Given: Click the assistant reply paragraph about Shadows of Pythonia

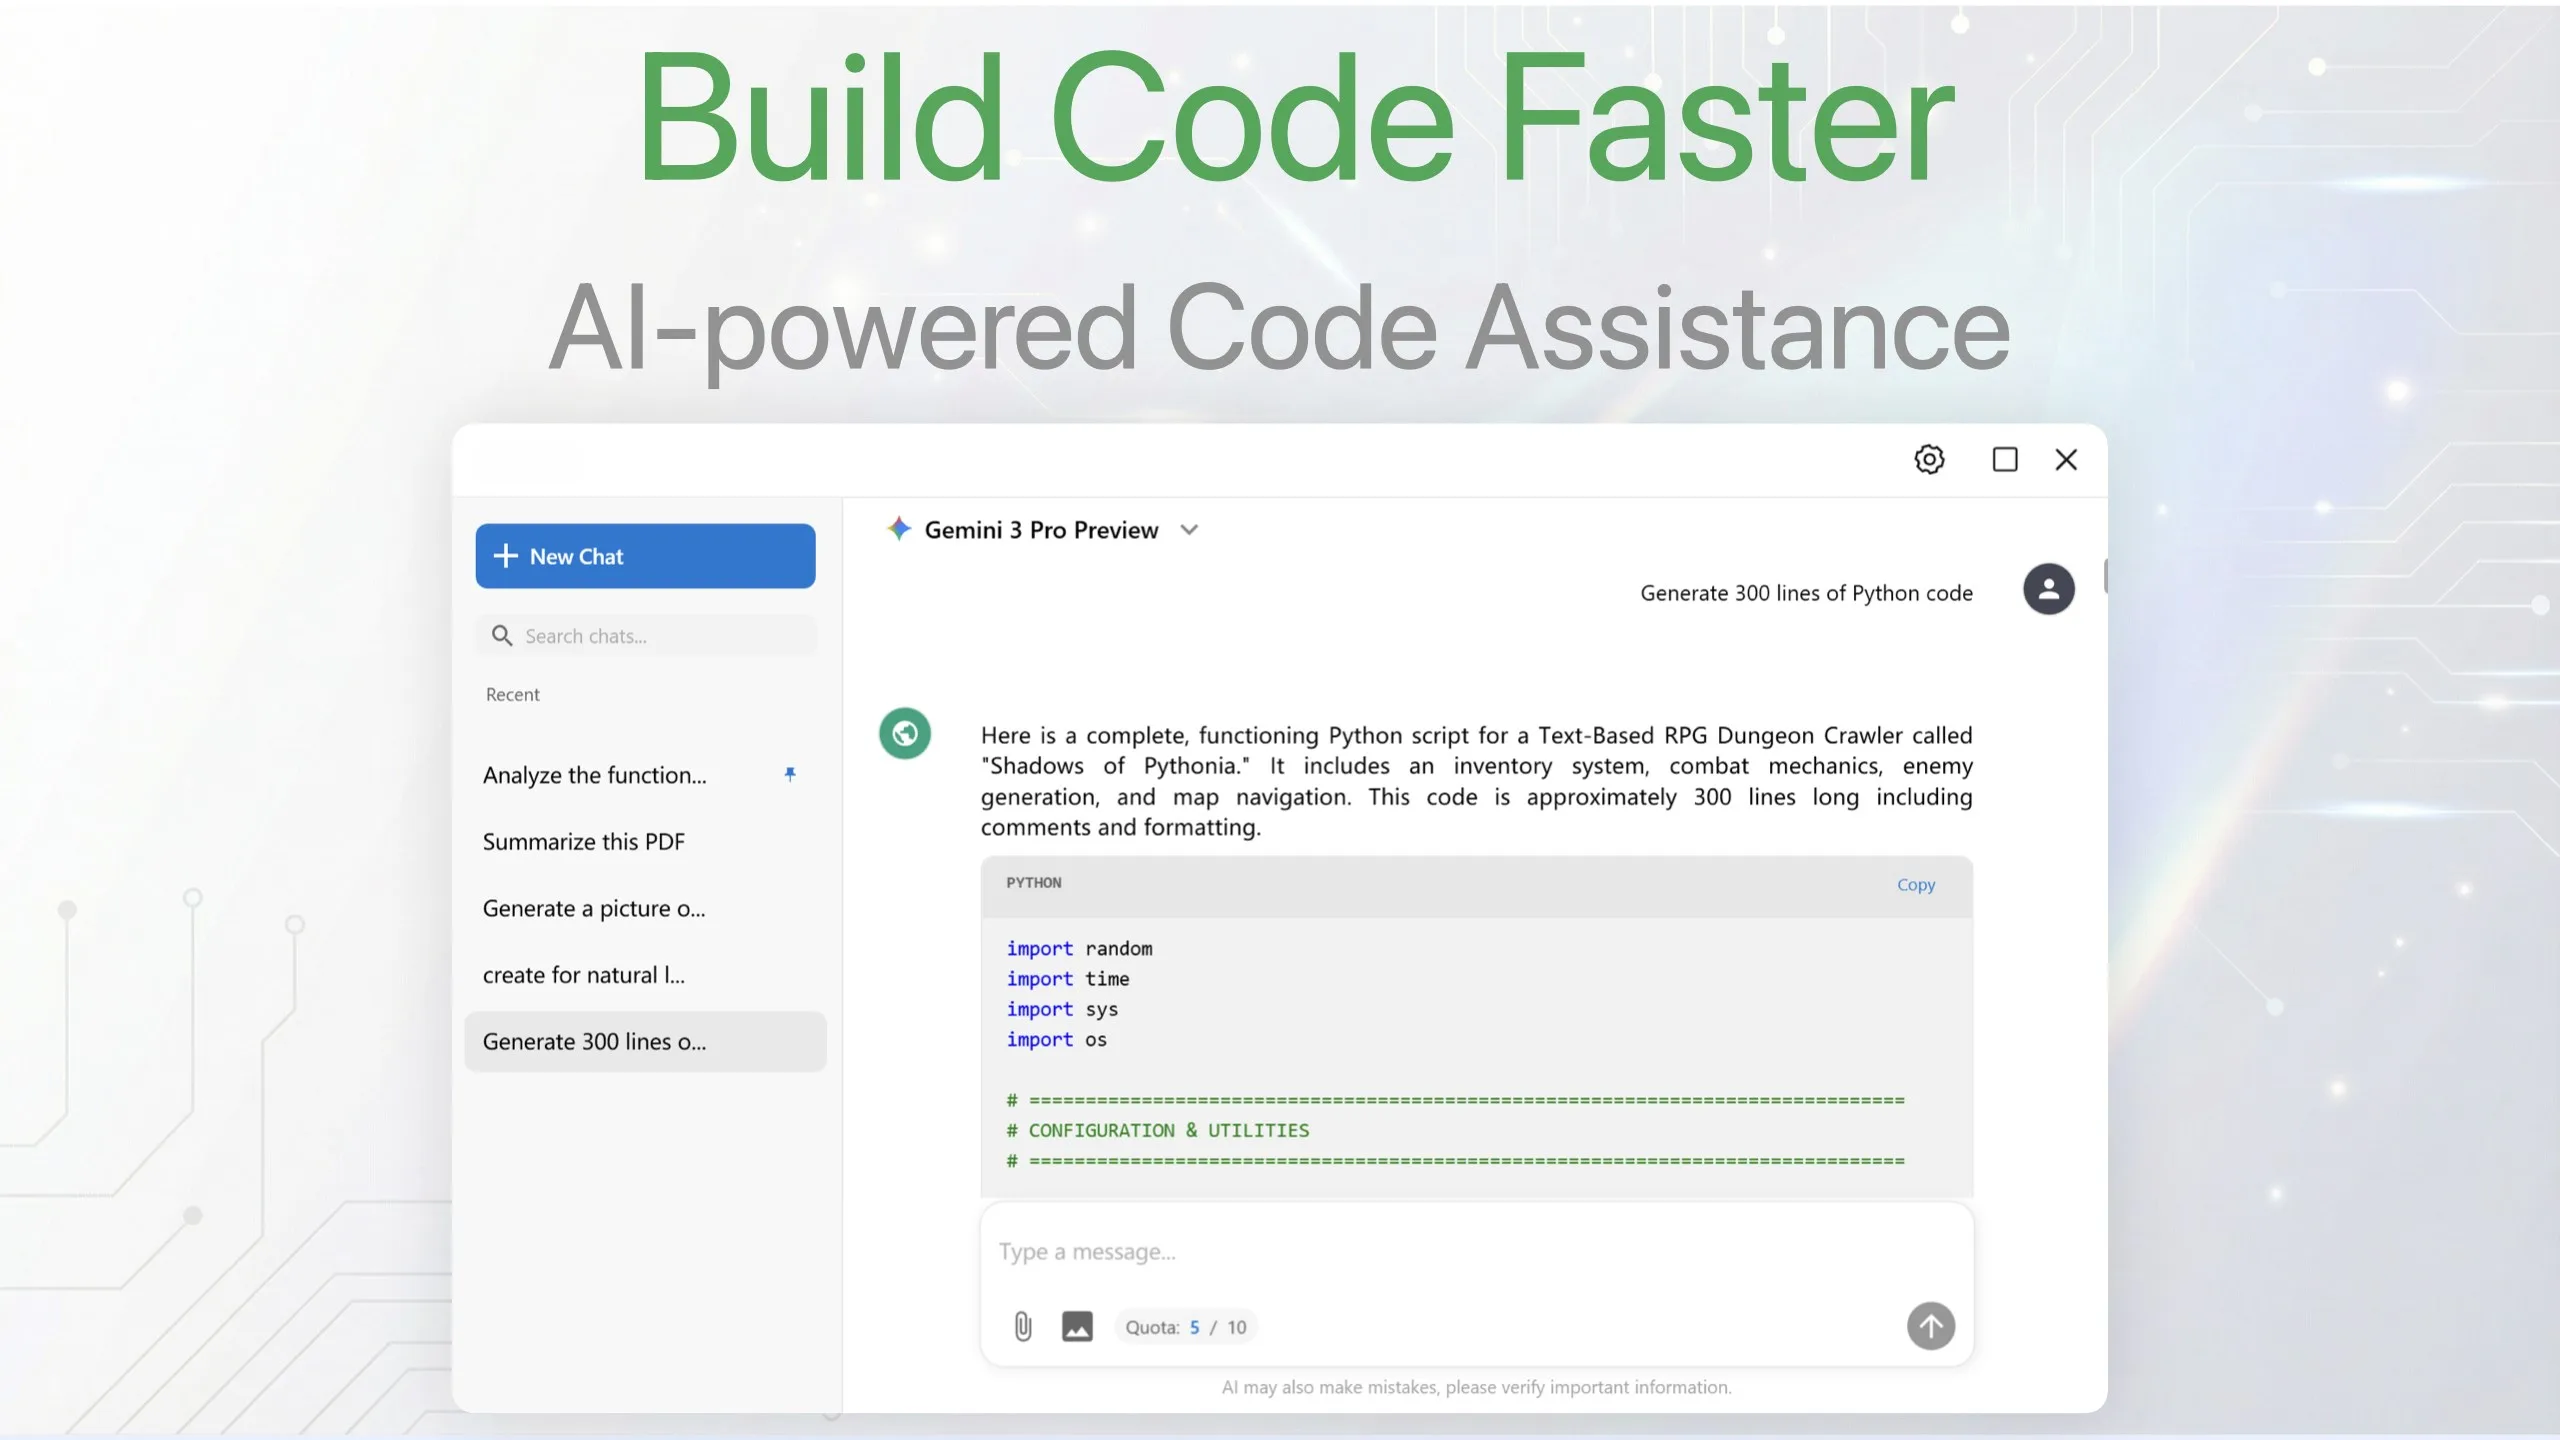Looking at the screenshot, I should (x=1476, y=781).
